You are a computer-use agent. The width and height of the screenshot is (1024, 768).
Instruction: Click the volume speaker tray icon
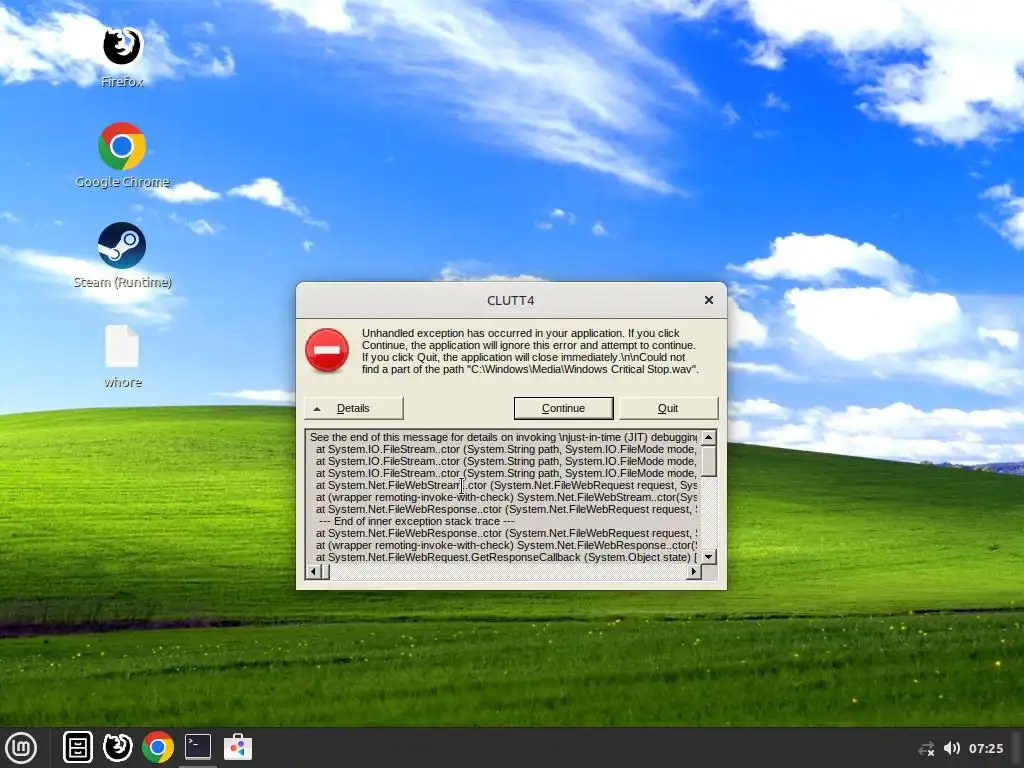[x=952, y=748]
